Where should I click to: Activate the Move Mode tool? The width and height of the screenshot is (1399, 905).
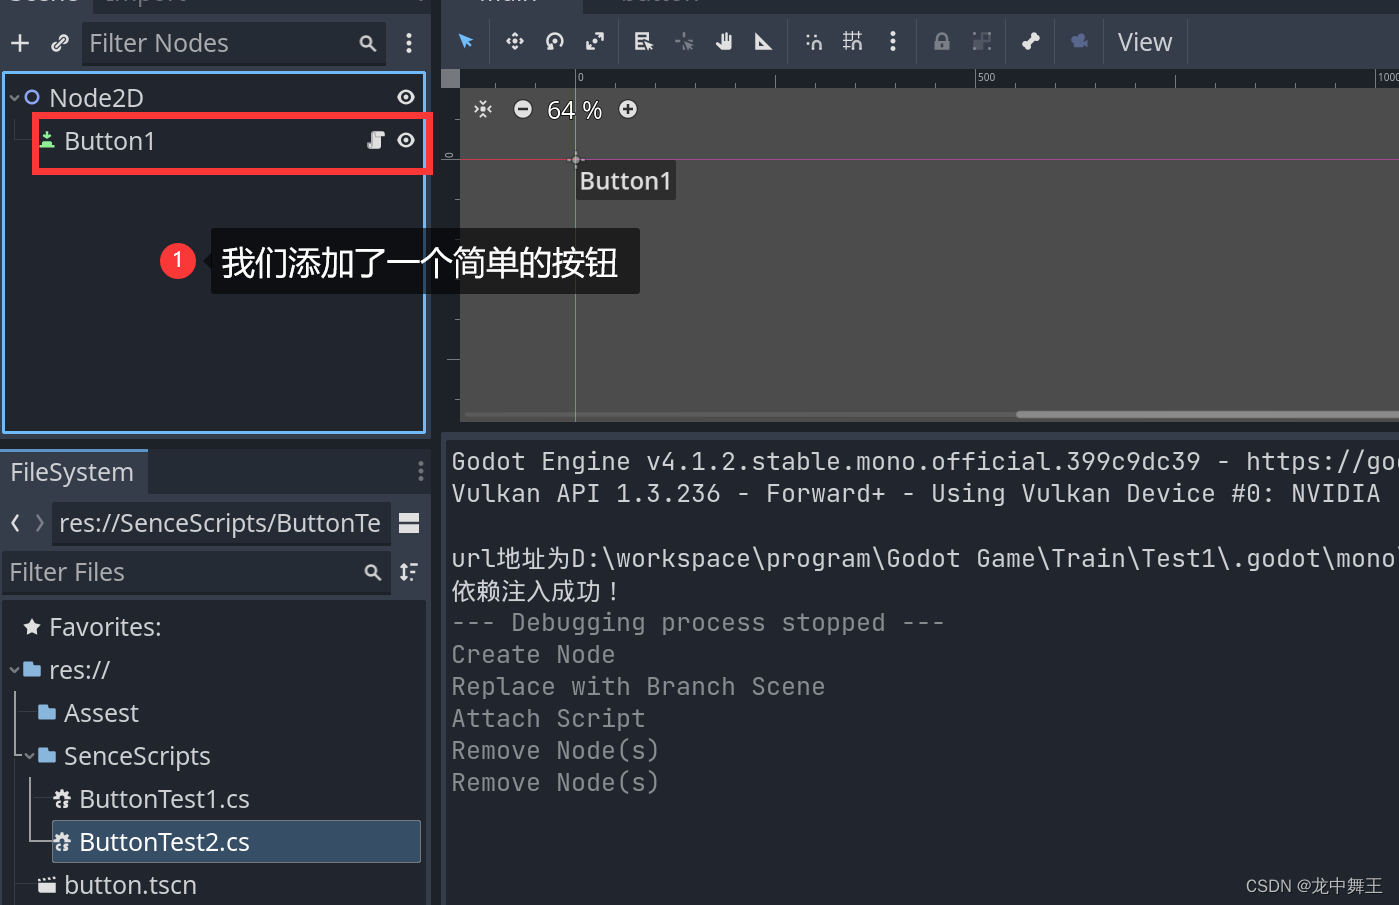[x=514, y=41]
